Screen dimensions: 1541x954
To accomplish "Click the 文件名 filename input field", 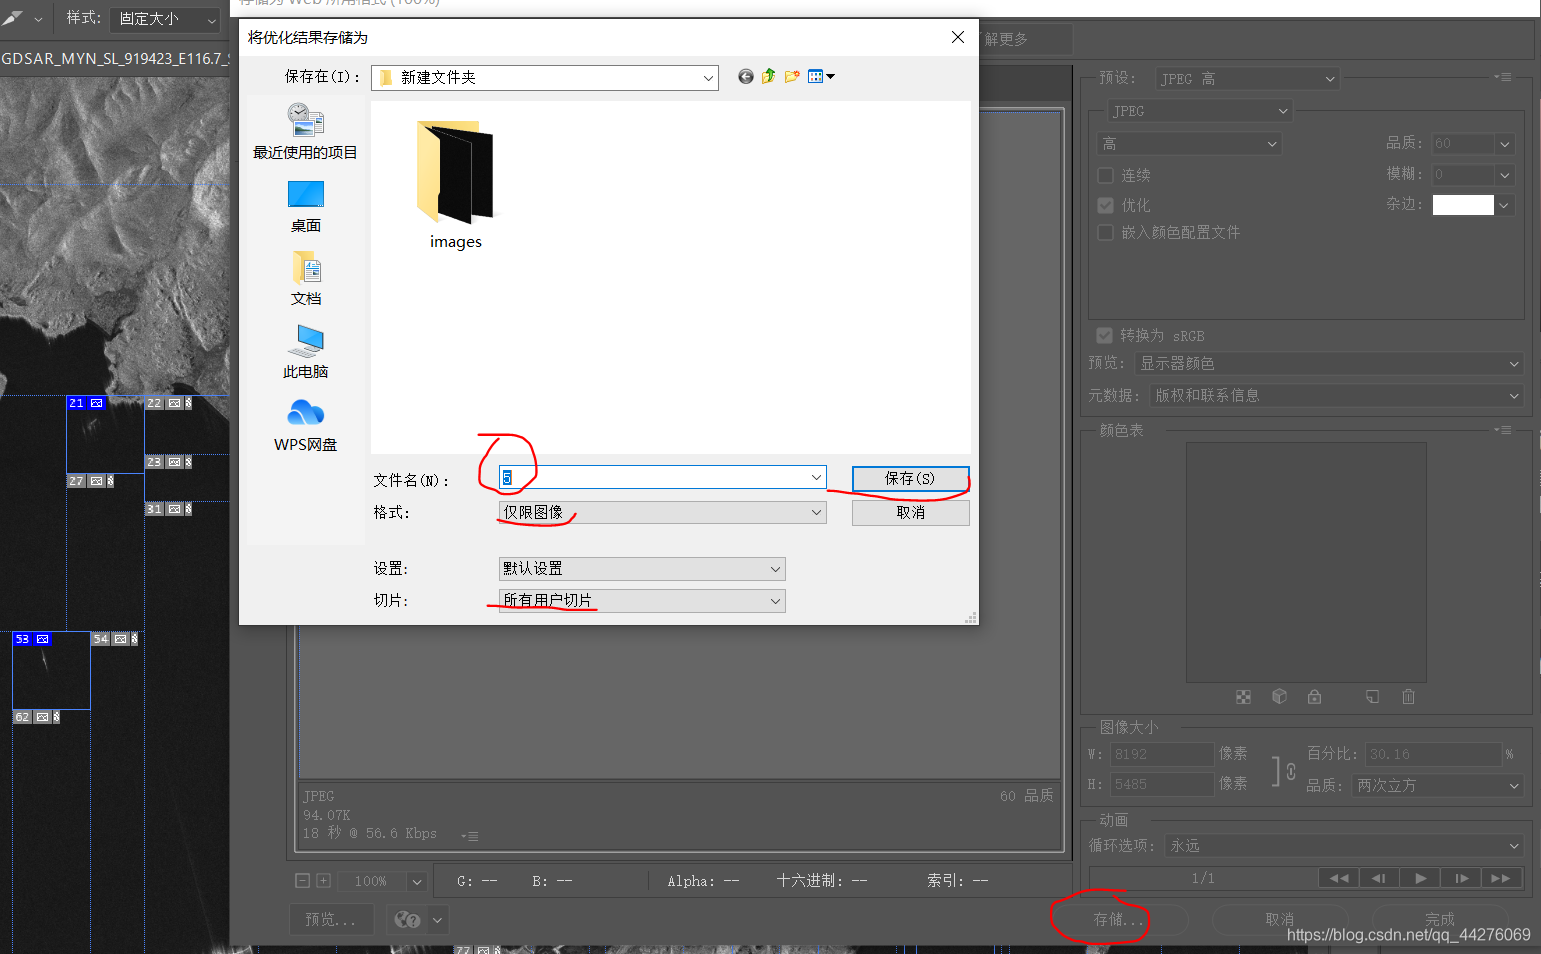I will click(662, 478).
